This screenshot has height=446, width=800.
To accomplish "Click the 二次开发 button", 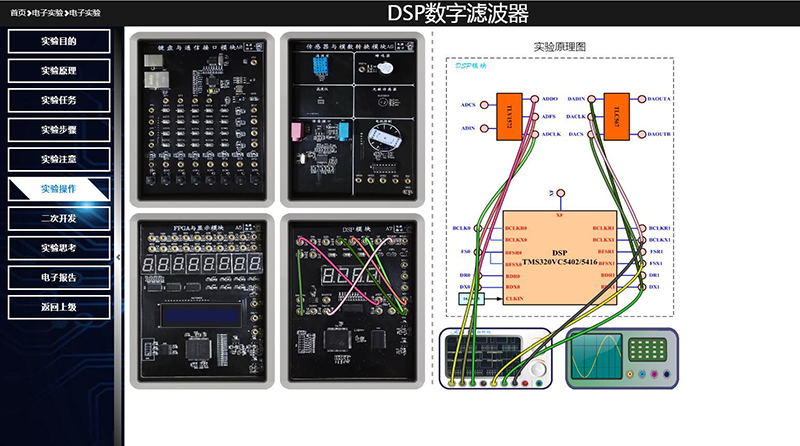I will click(58, 218).
